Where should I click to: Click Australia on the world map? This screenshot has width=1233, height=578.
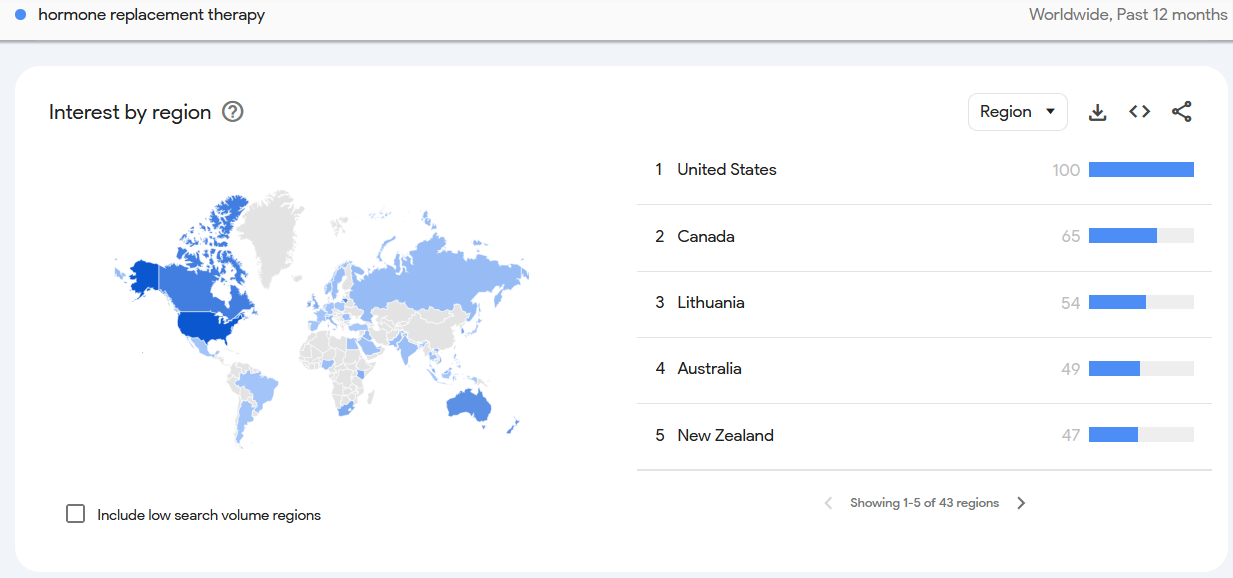click(467, 407)
